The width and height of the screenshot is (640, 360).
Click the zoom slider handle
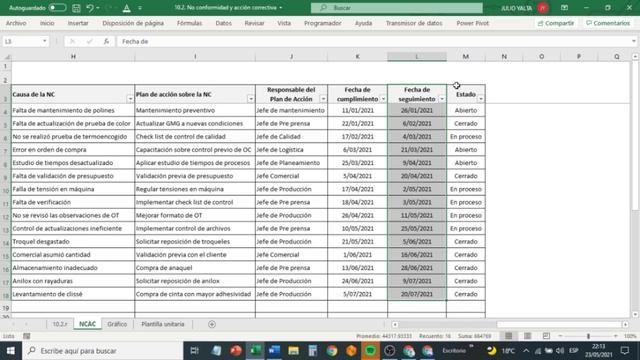[588, 336]
